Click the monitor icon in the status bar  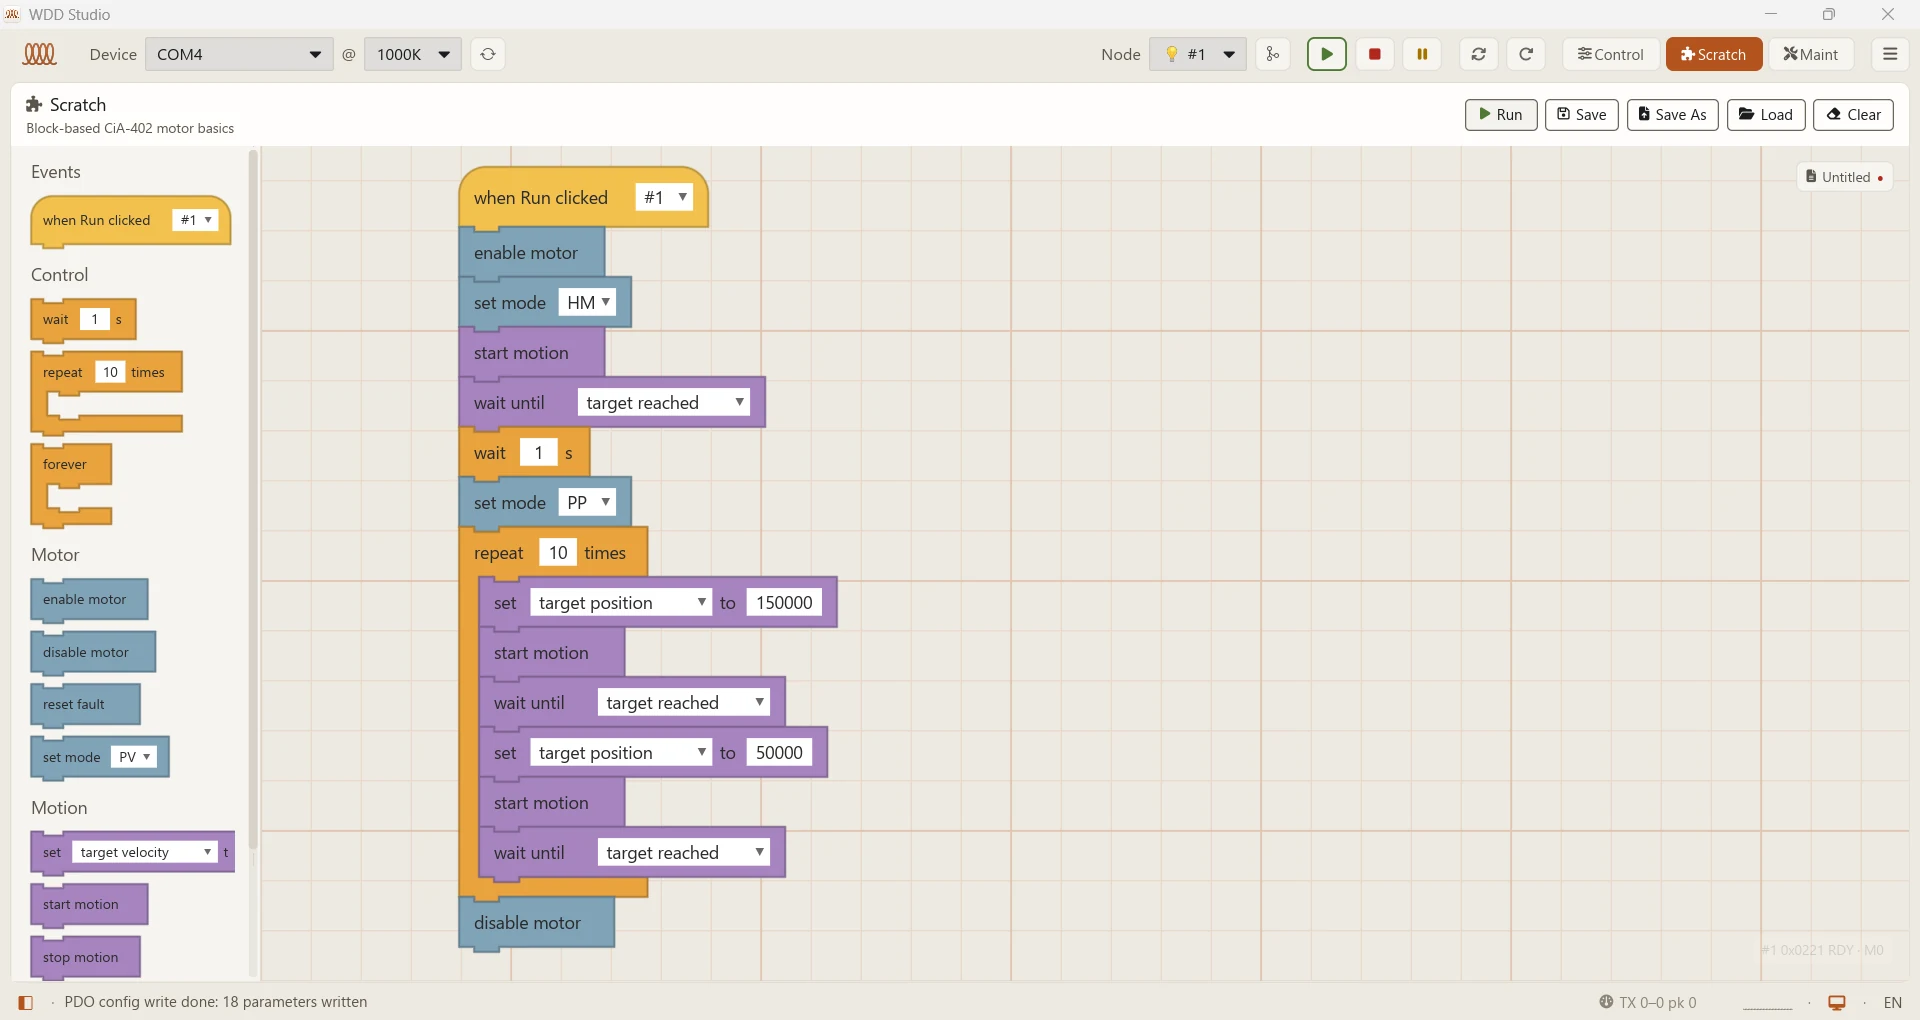point(1837,1002)
